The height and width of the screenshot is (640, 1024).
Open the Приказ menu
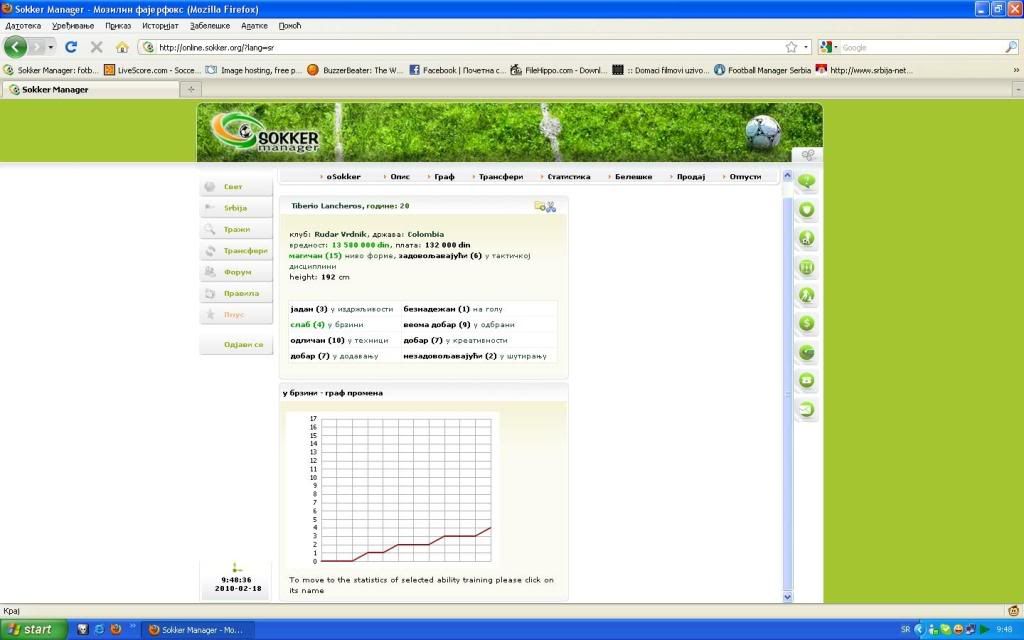(x=118, y=26)
